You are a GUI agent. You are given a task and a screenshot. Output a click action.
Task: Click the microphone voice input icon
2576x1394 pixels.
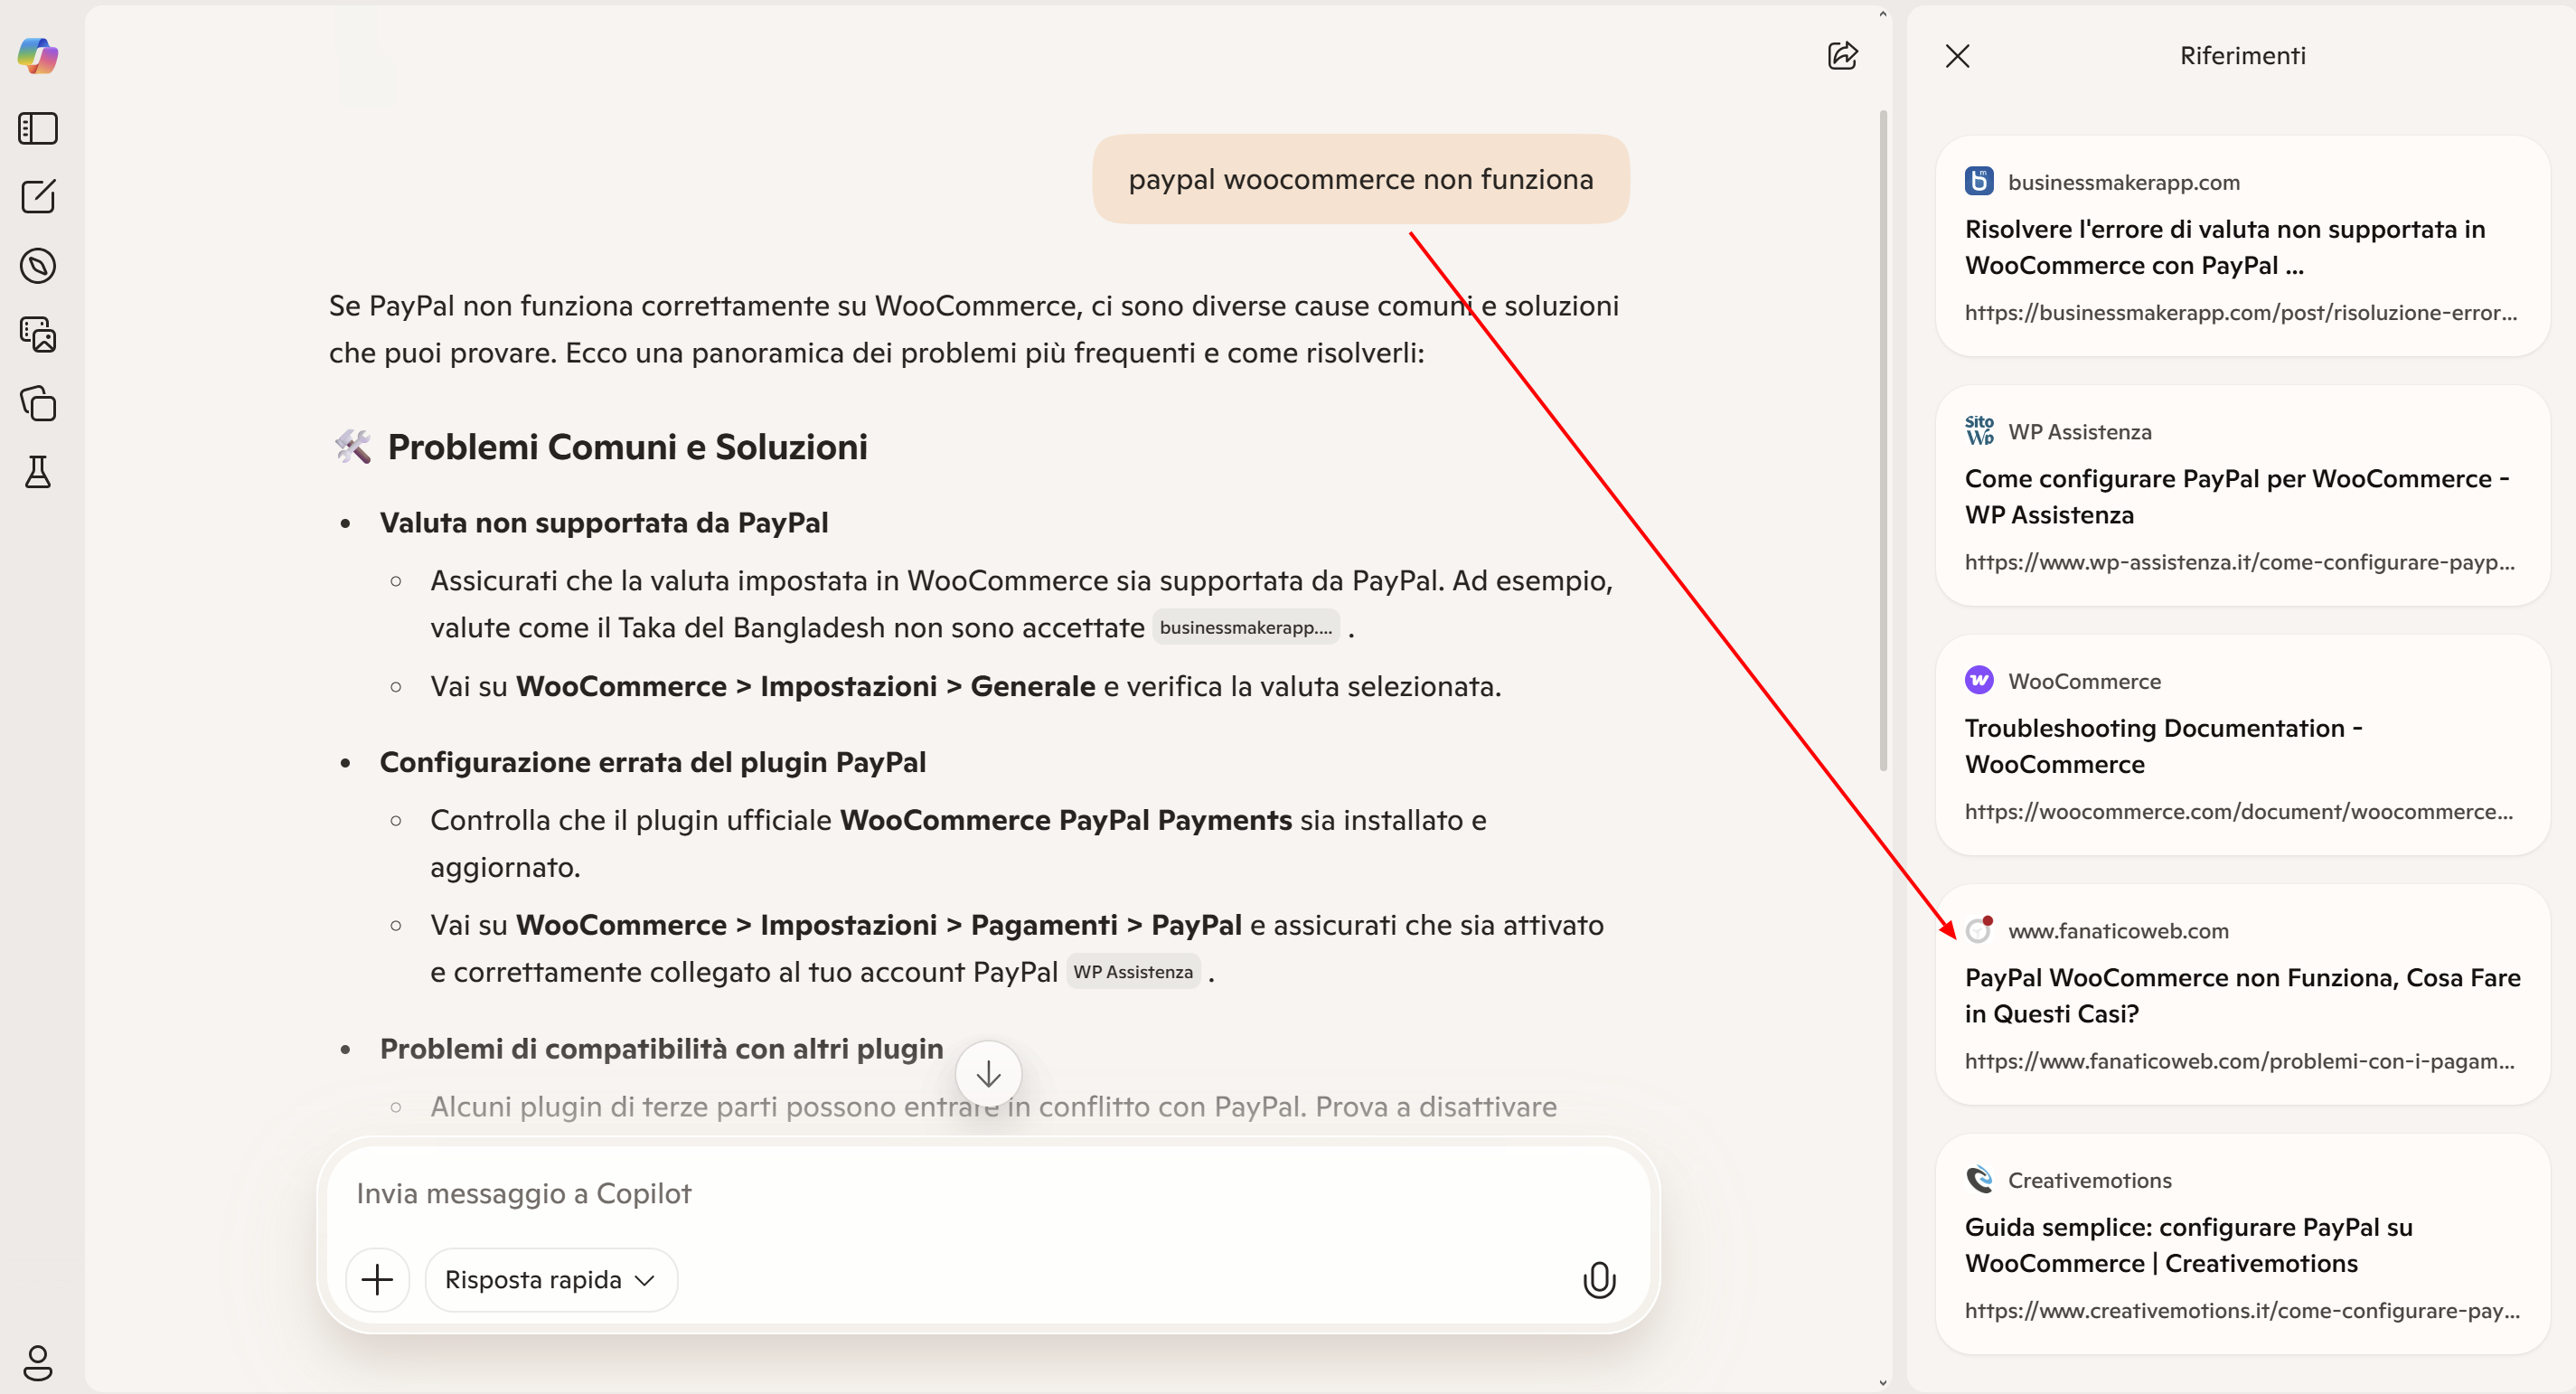pyautogui.click(x=1598, y=1279)
